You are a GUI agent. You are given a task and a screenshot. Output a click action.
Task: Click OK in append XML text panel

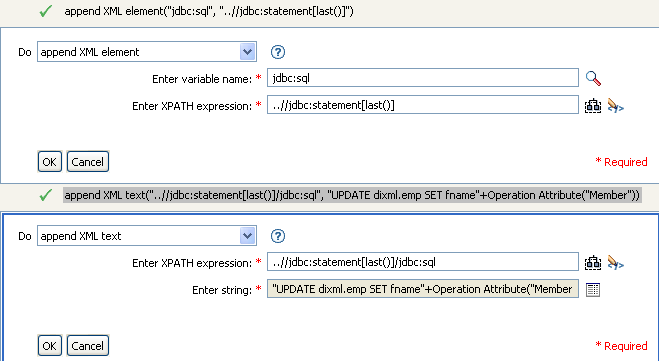coord(50,346)
